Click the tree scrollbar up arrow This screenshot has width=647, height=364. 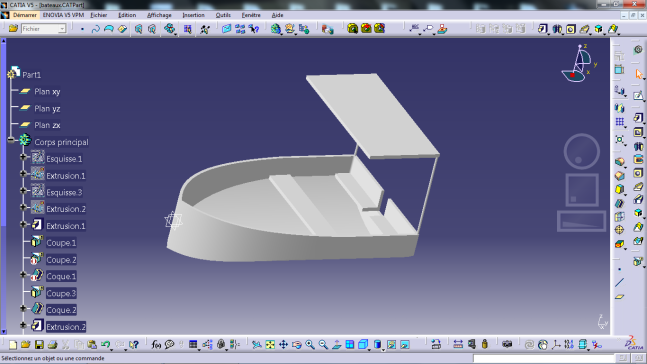(x=3, y=41)
